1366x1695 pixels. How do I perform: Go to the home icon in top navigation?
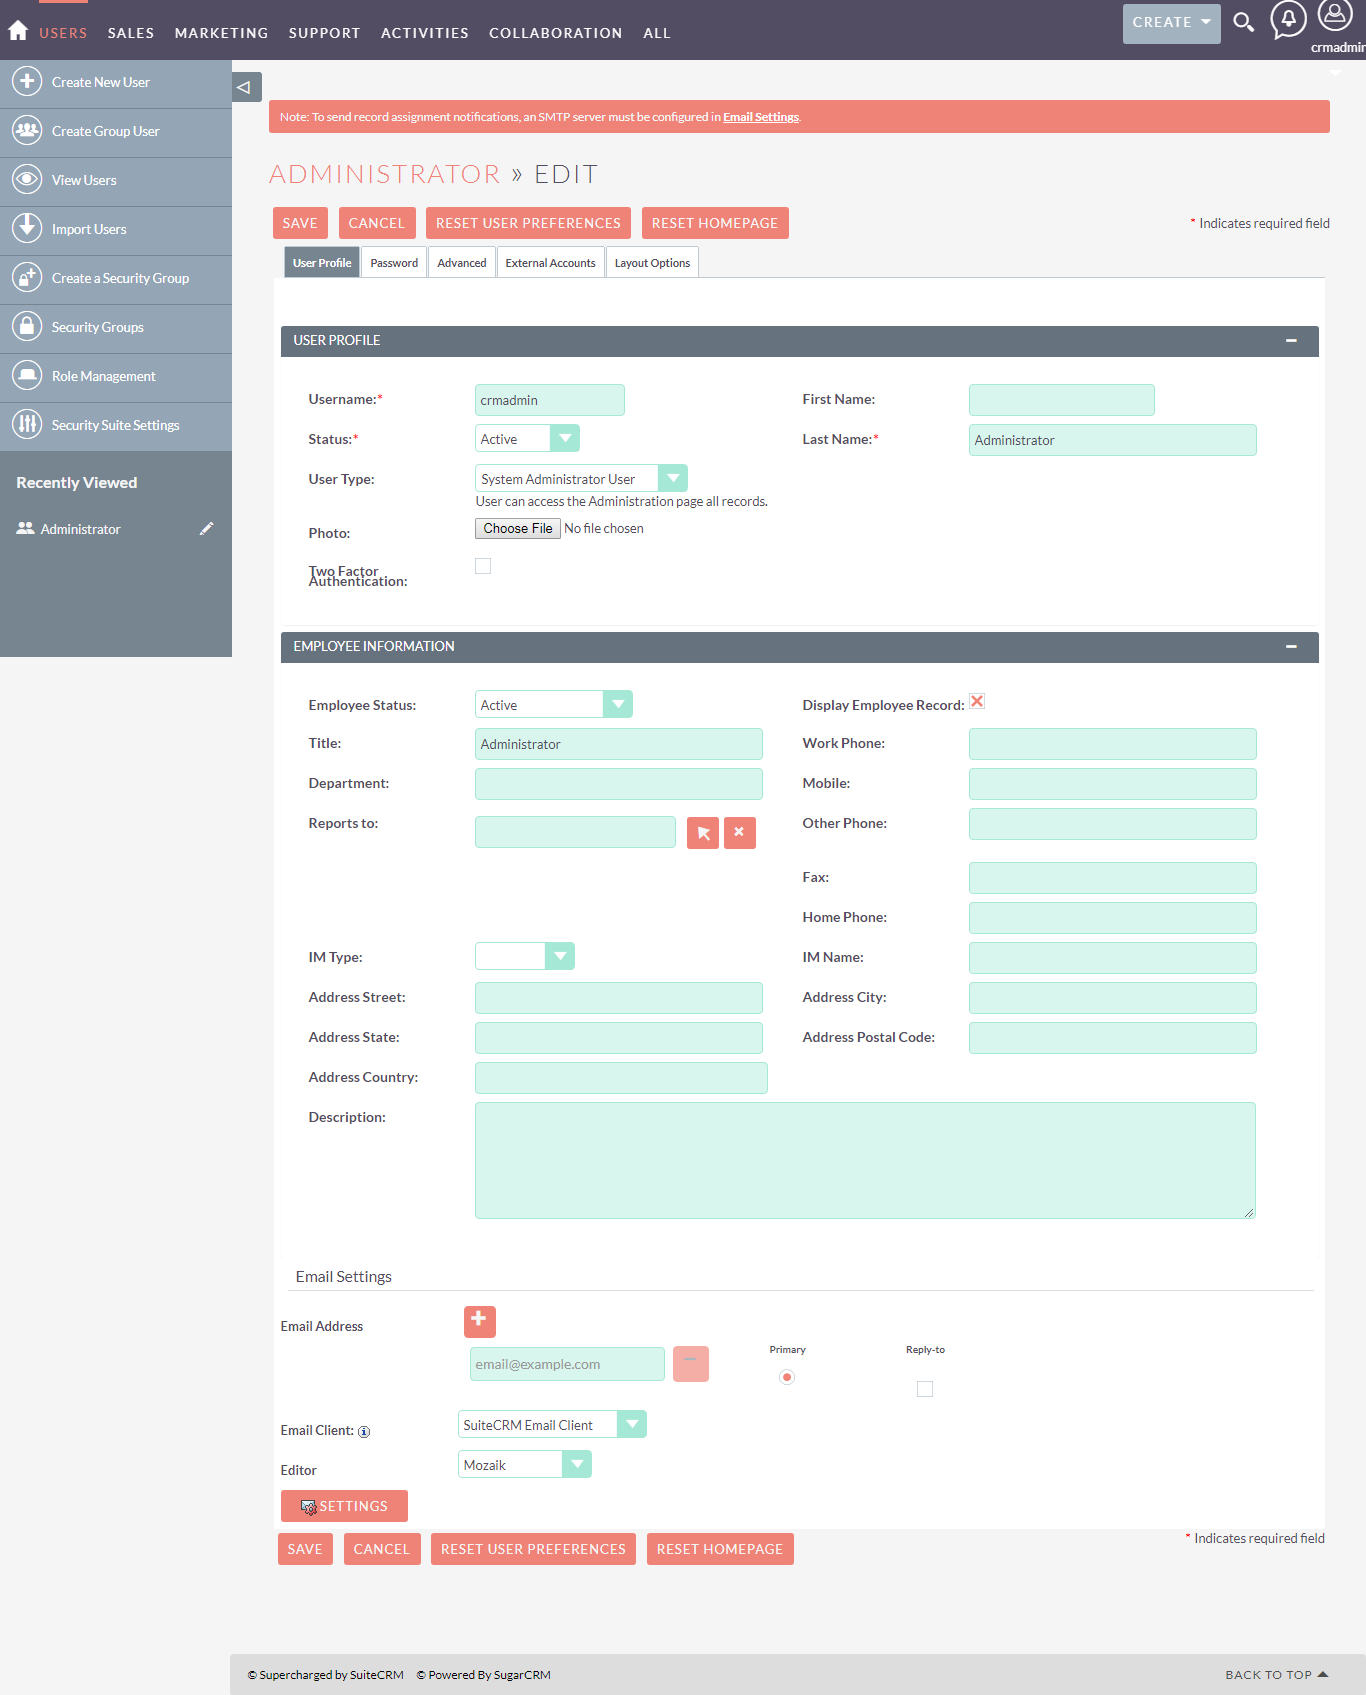[18, 31]
